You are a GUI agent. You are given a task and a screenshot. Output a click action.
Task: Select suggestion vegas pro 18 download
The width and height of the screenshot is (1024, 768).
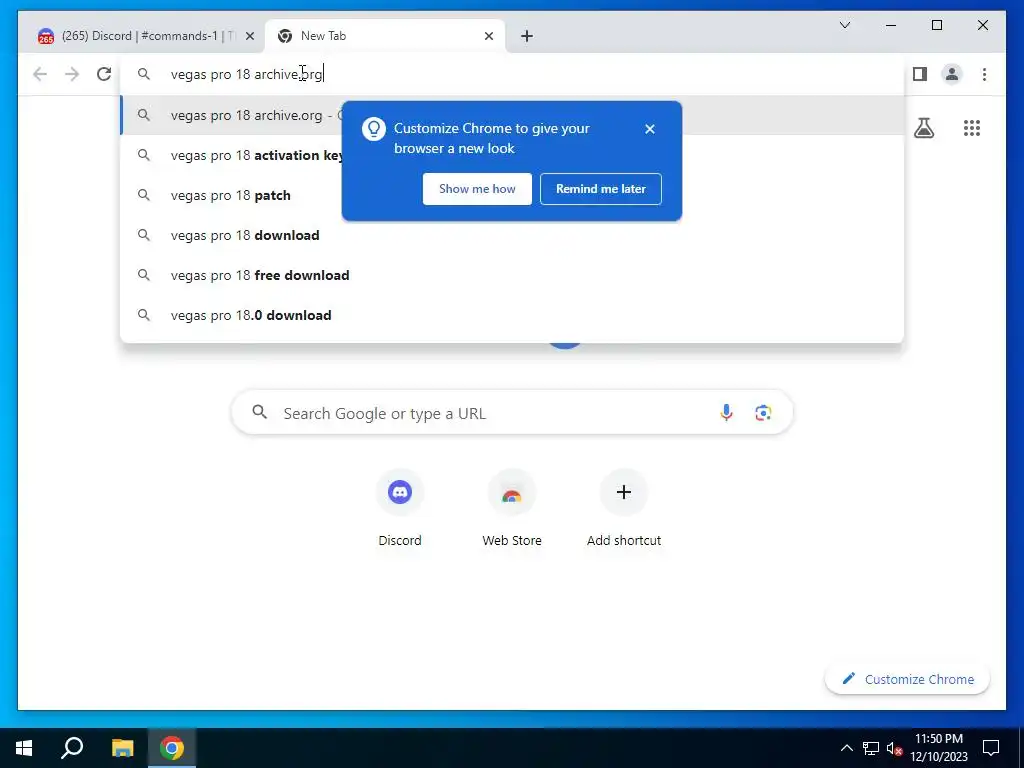512,235
